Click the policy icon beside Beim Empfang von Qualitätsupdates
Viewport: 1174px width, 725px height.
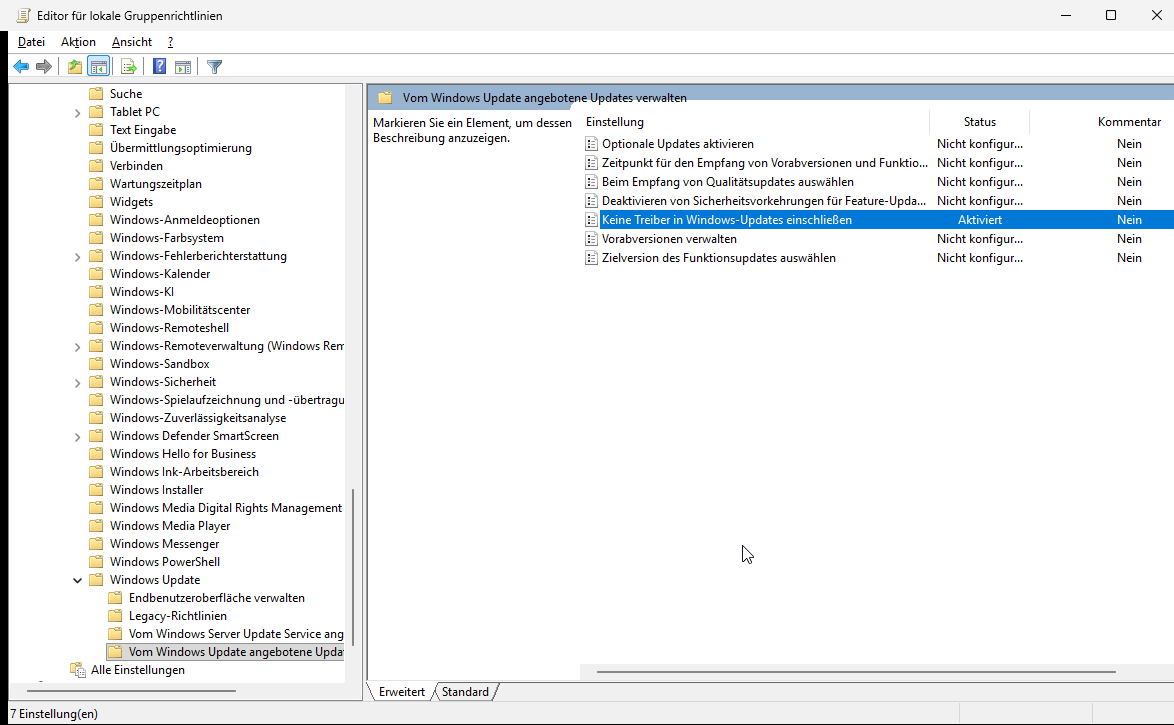point(591,182)
